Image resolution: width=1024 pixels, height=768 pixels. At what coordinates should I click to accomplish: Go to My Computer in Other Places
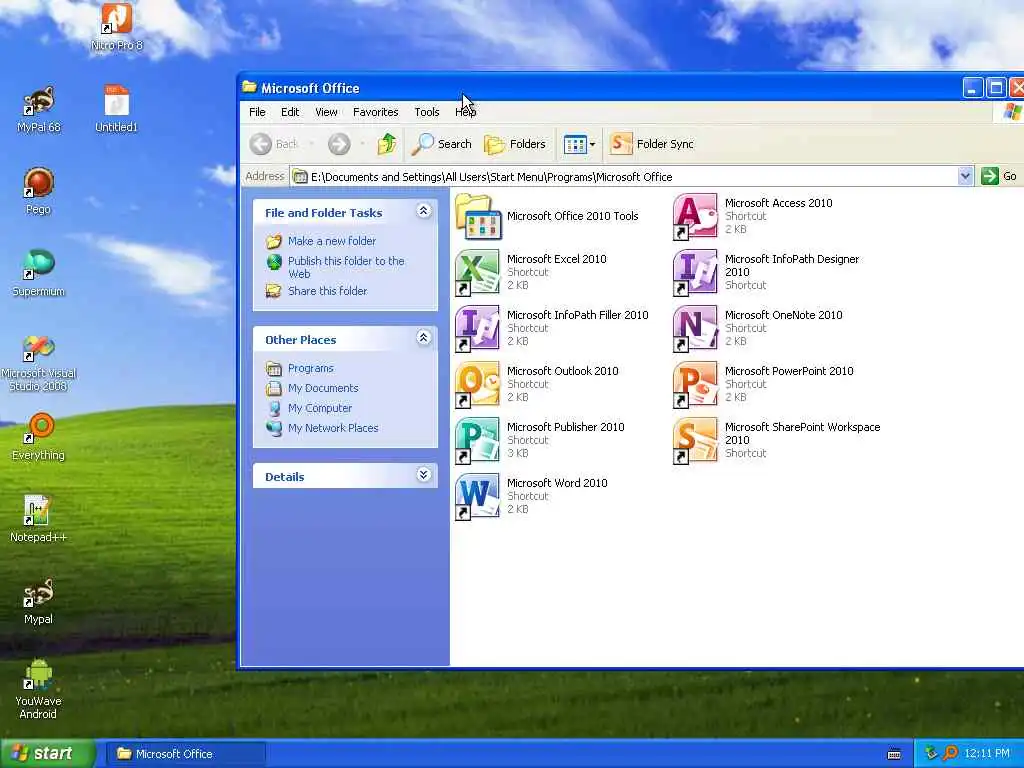319,408
